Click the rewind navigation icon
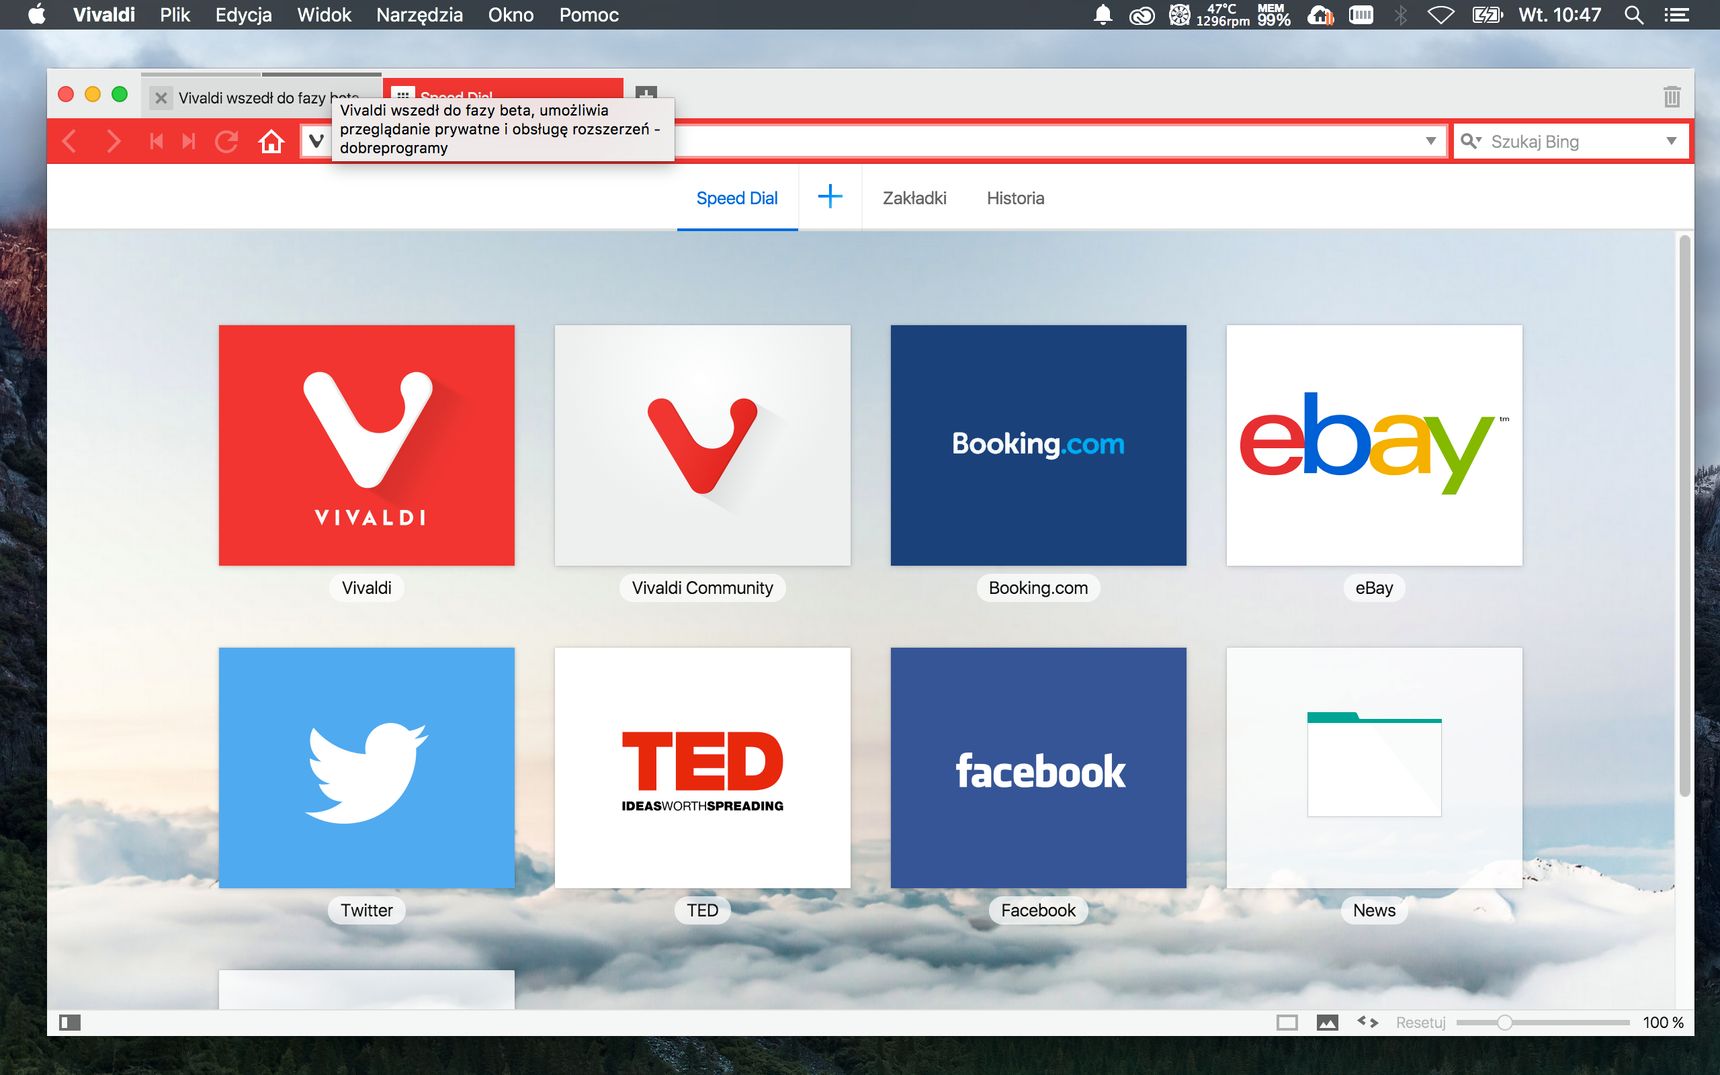 tap(156, 141)
